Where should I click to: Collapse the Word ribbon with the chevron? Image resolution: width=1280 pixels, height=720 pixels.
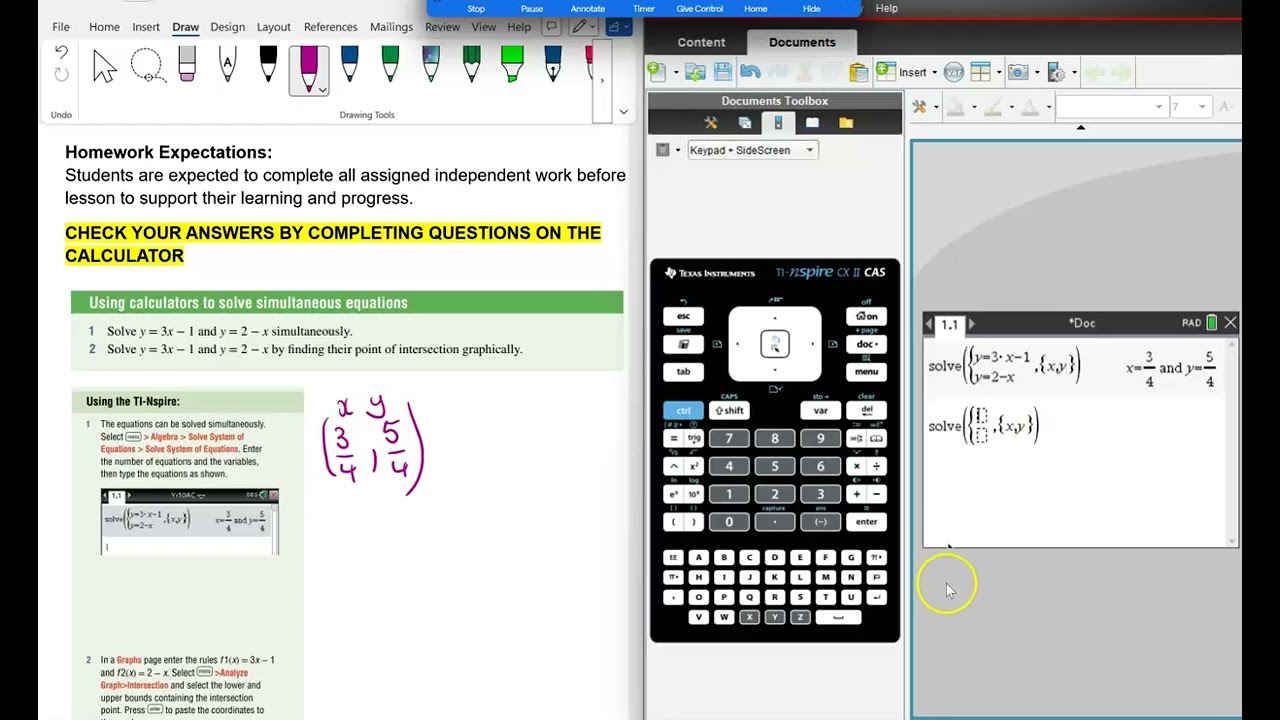pyautogui.click(x=623, y=112)
